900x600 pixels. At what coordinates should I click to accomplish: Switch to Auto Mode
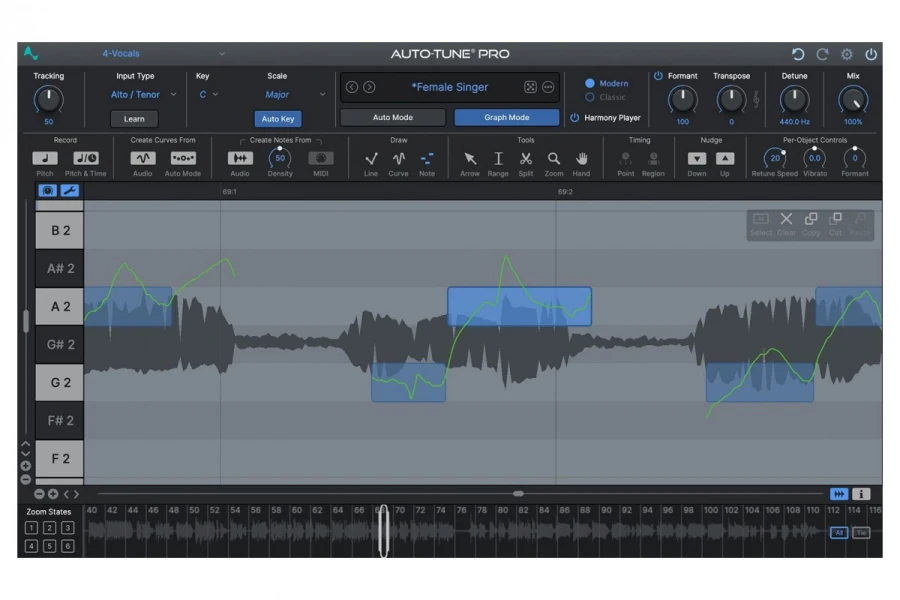(393, 118)
